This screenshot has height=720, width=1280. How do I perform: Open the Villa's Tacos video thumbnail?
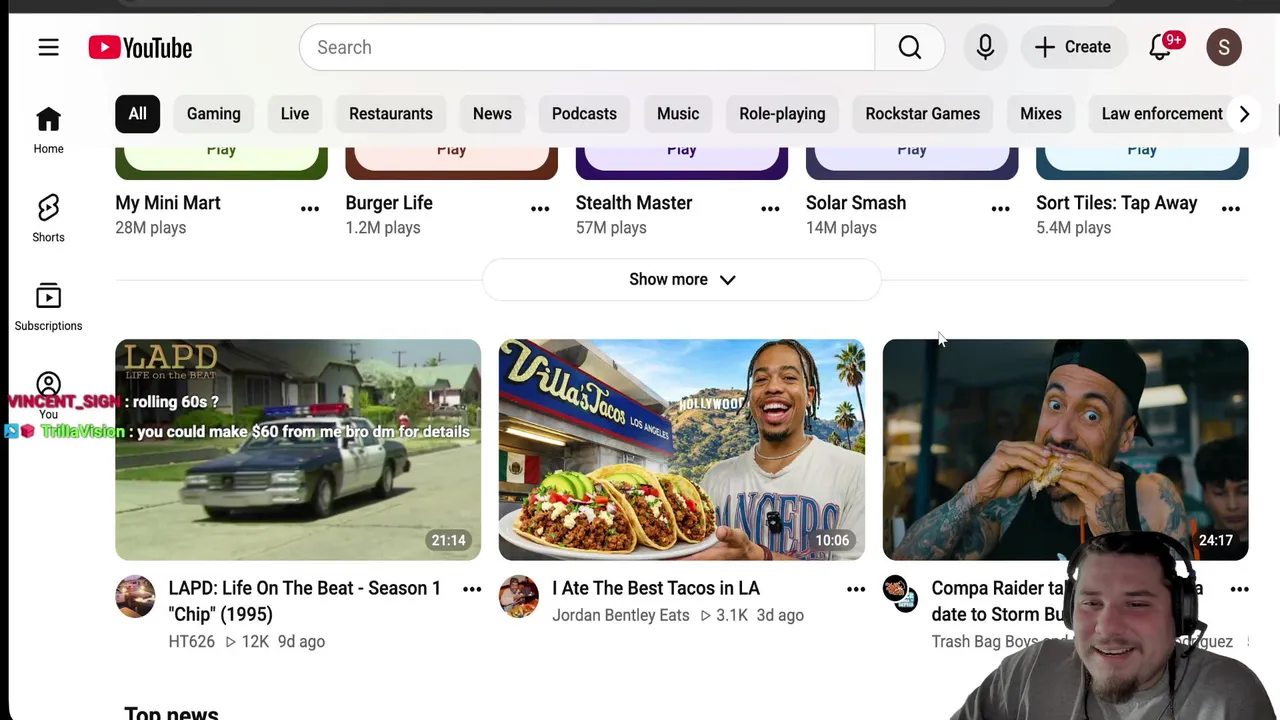click(x=682, y=449)
